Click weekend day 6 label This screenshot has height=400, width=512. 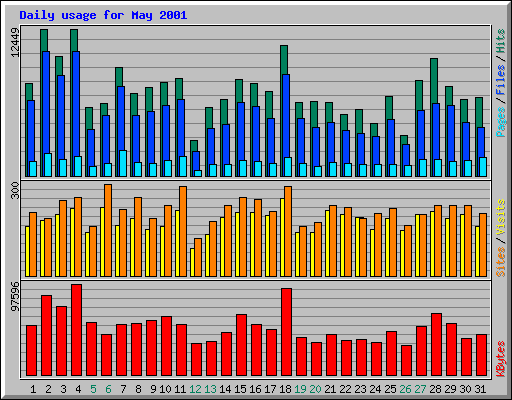click(x=108, y=389)
